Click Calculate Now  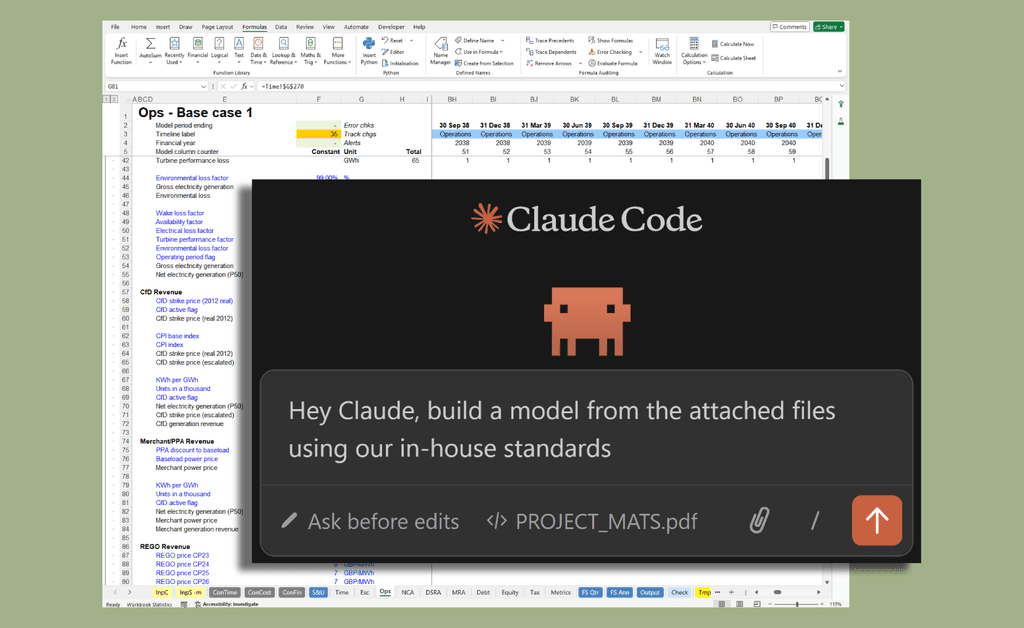733,44
